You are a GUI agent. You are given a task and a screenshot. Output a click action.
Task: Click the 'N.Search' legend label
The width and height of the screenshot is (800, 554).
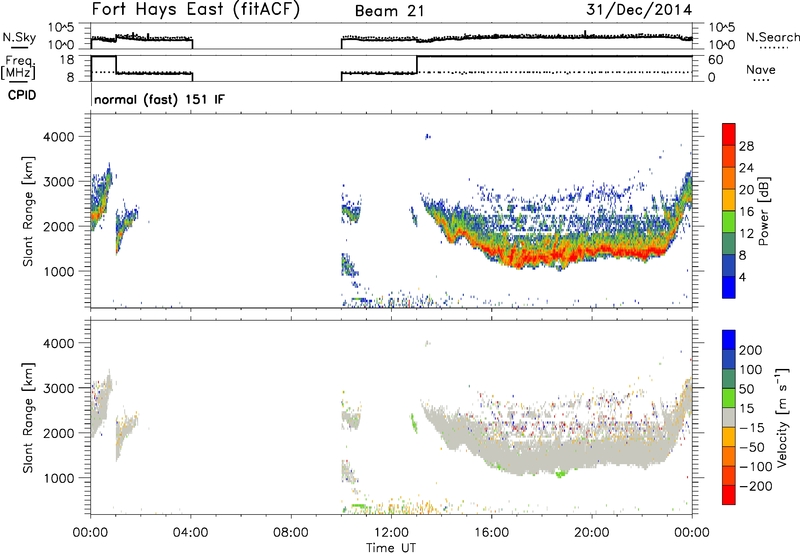tap(772, 37)
